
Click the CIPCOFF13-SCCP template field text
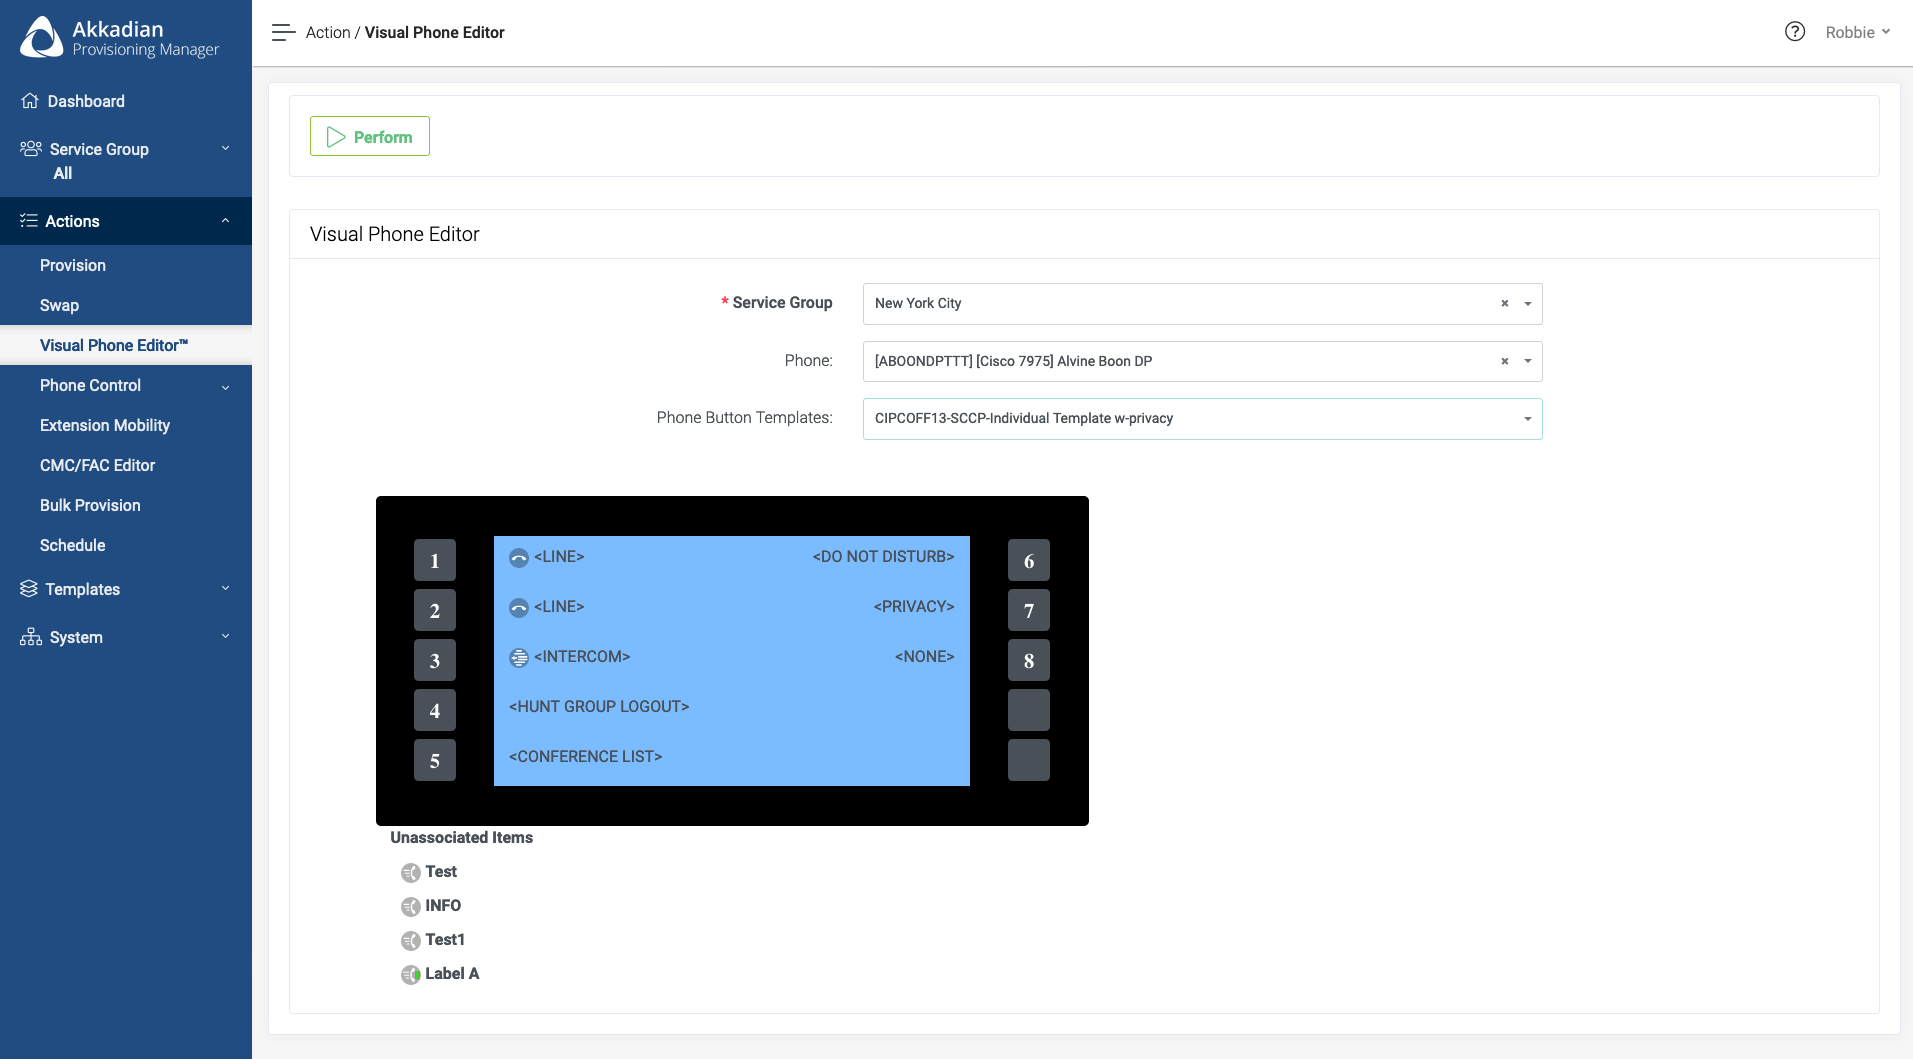click(1024, 419)
